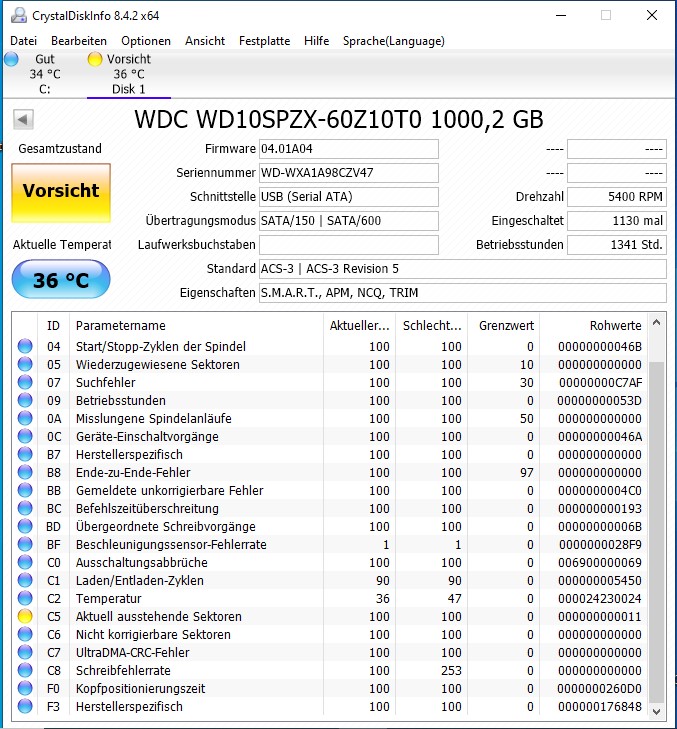Click the parameter name Kopfpositionierungszeit

click(x=140, y=689)
